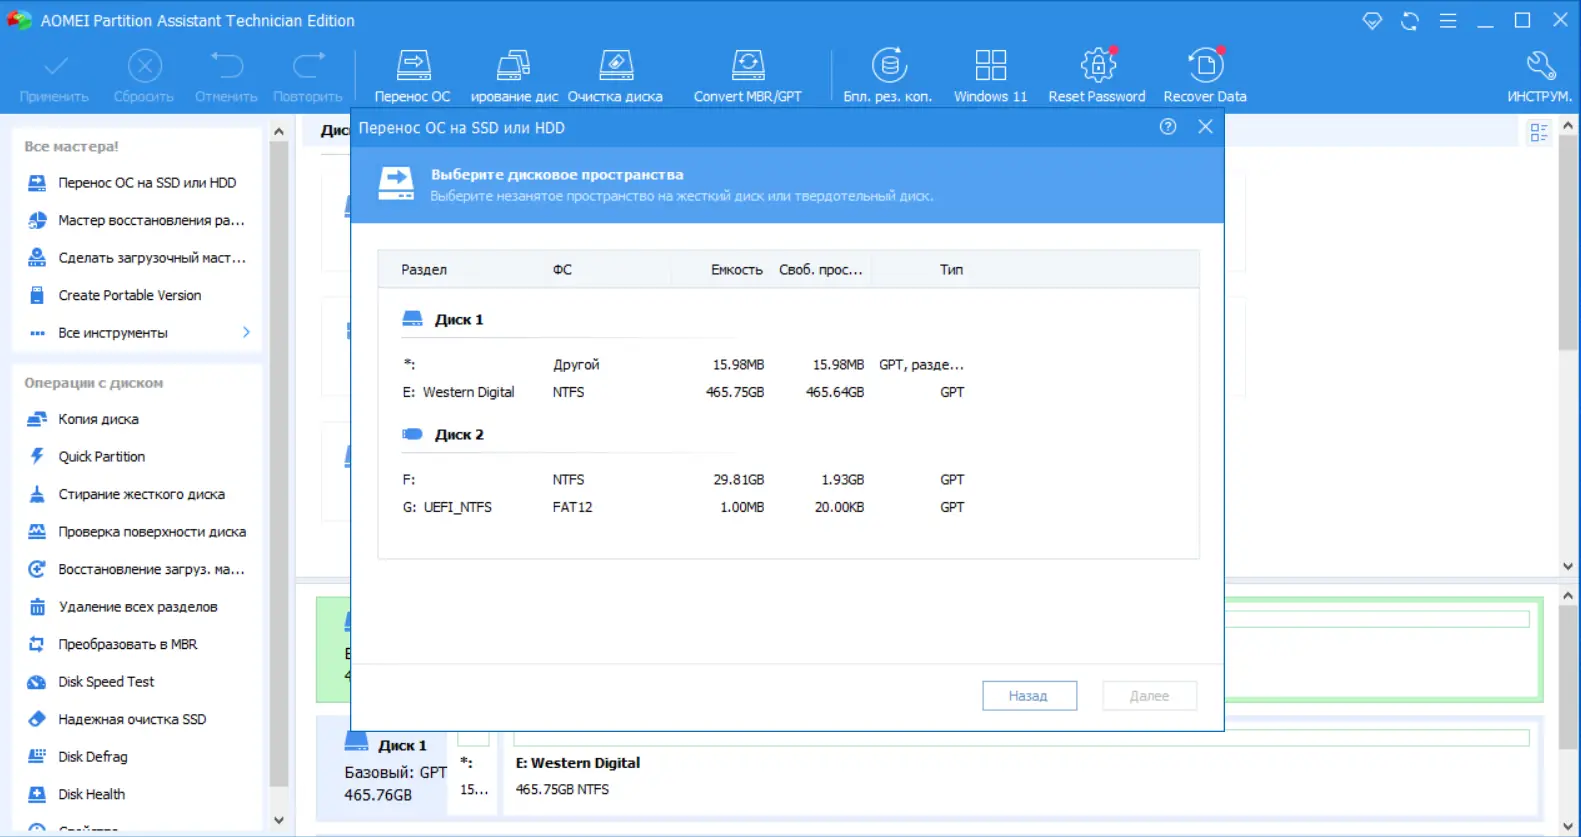Open the hamburger menu in title bar
This screenshot has width=1581, height=837.
tap(1448, 21)
